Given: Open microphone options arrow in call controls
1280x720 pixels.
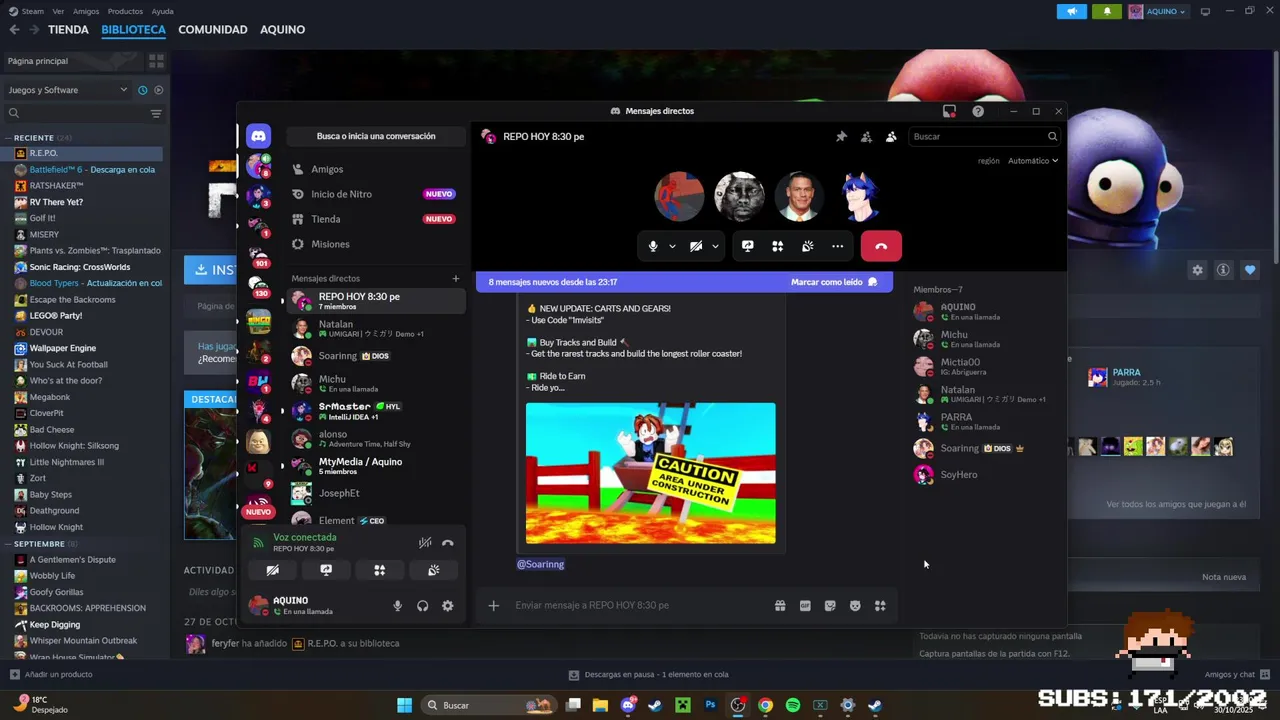Looking at the screenshot, I should 672,246.
